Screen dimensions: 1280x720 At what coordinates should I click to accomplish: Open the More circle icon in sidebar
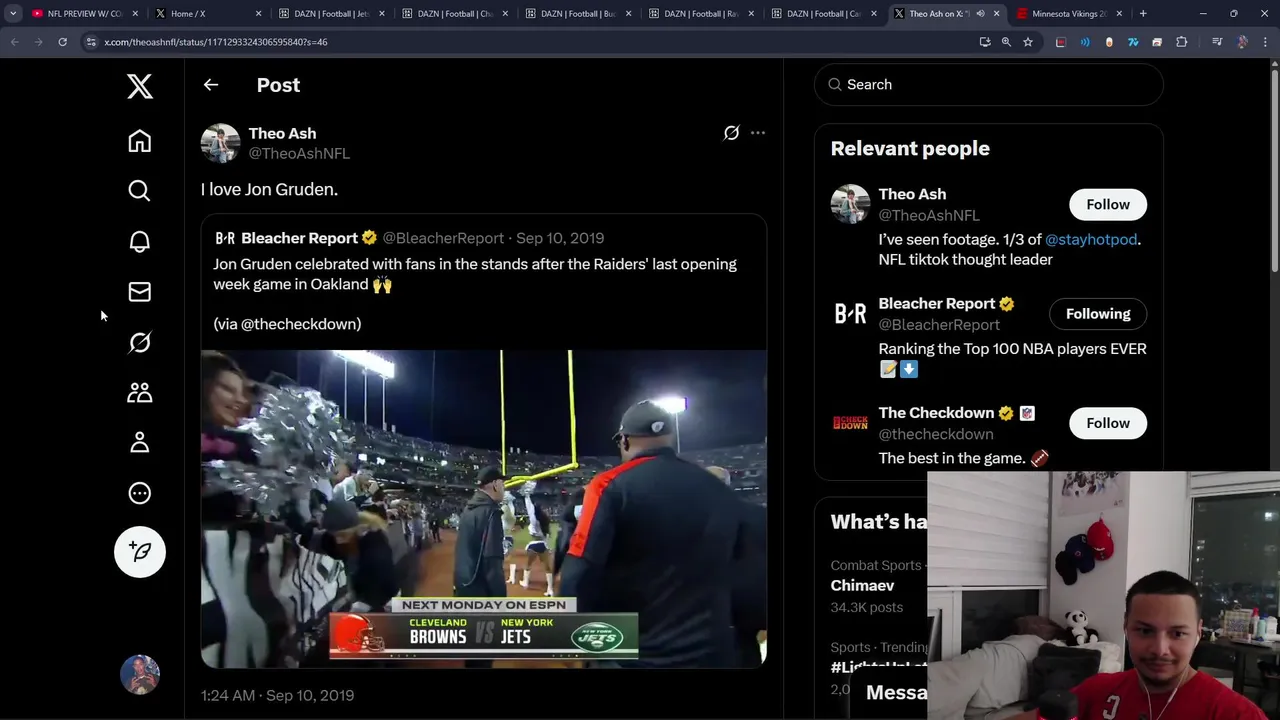(x=140, y=493)
